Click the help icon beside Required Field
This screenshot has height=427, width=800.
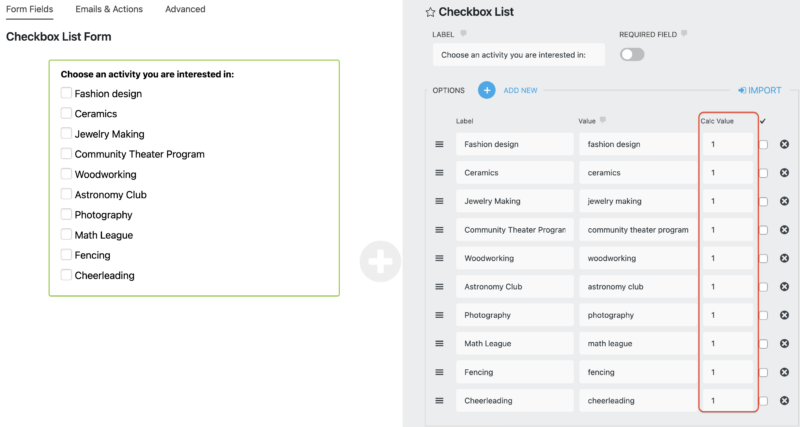684,34
